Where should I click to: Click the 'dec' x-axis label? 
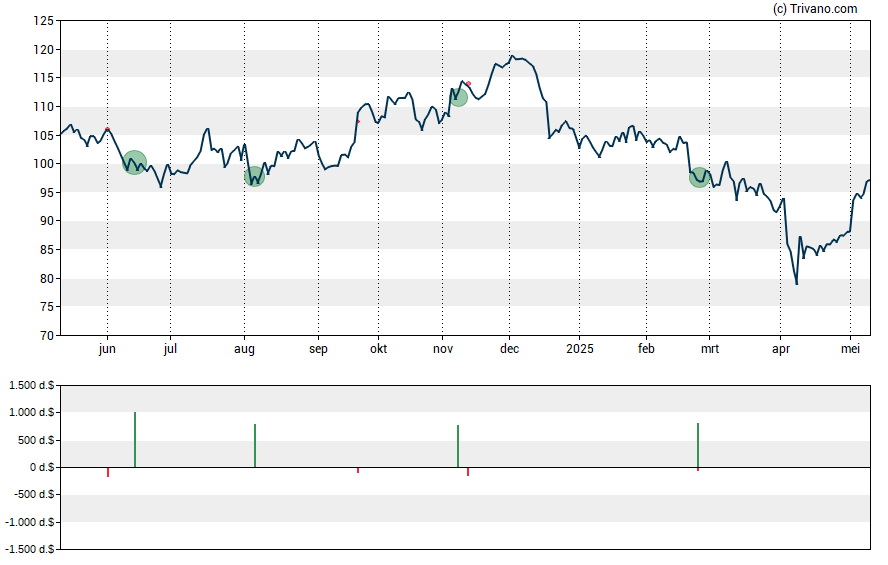[509, 349]
